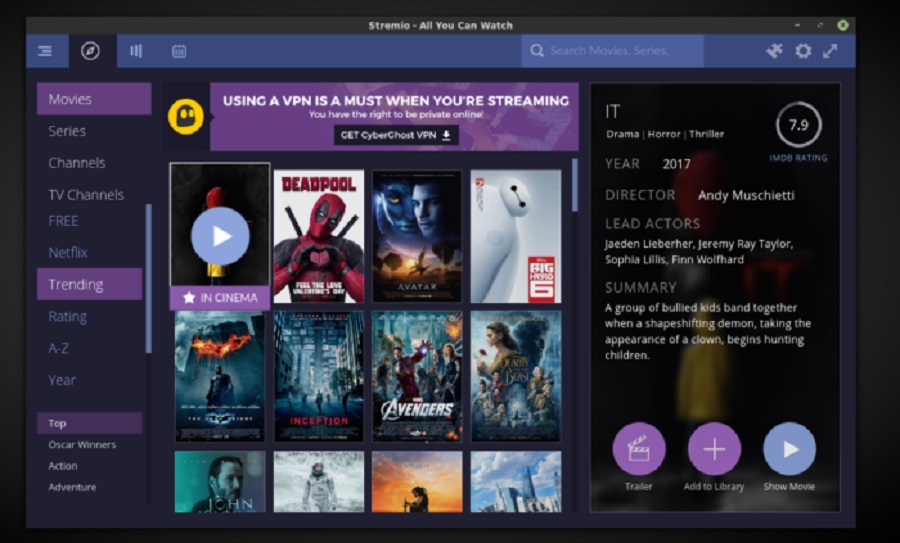Click the Add to Library plus icon
Viewport: 900px width, 543px height.
point(714,449)
